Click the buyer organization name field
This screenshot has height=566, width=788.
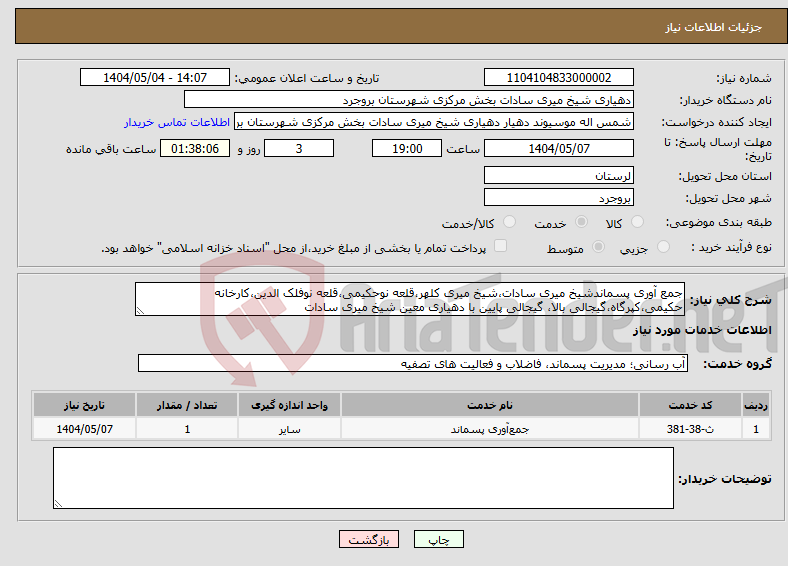(x=409, y=100)
